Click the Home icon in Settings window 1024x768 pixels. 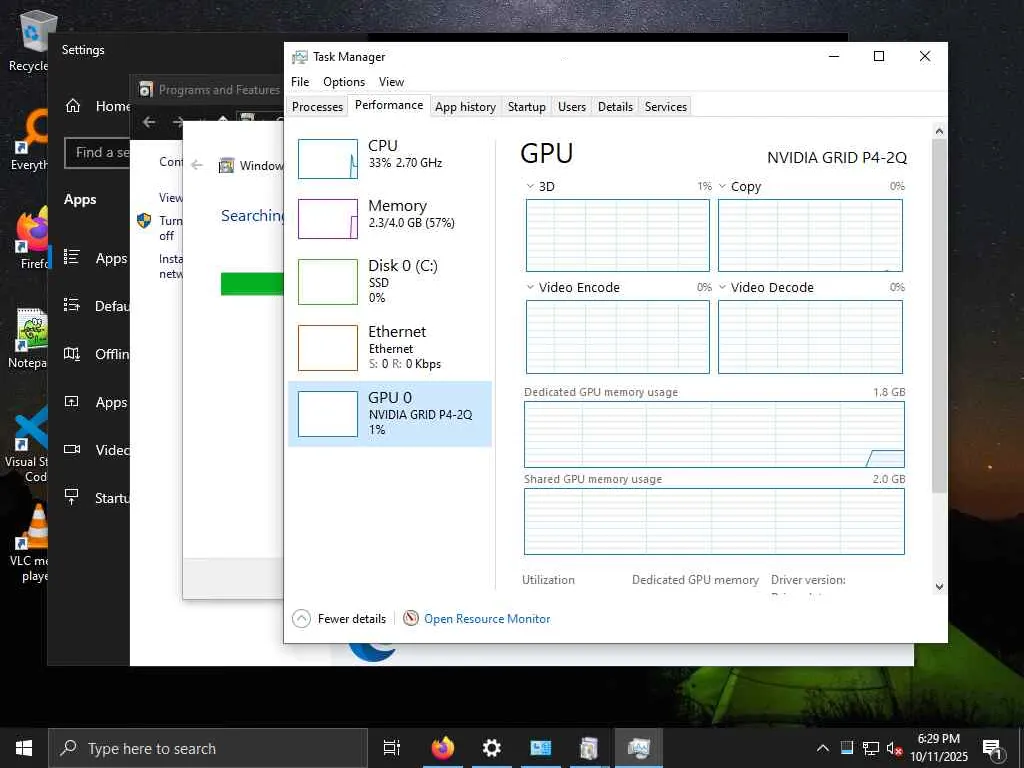(x=72, y=106)
